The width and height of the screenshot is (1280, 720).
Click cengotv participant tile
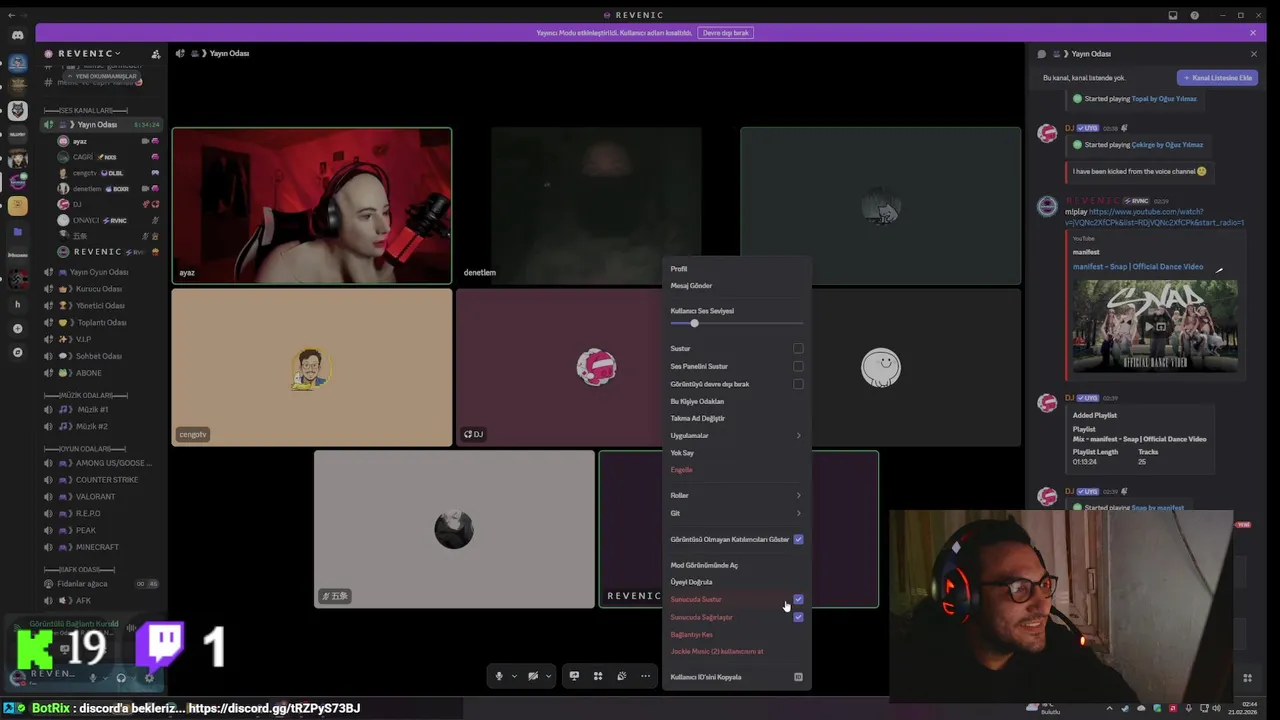[312, 367]
